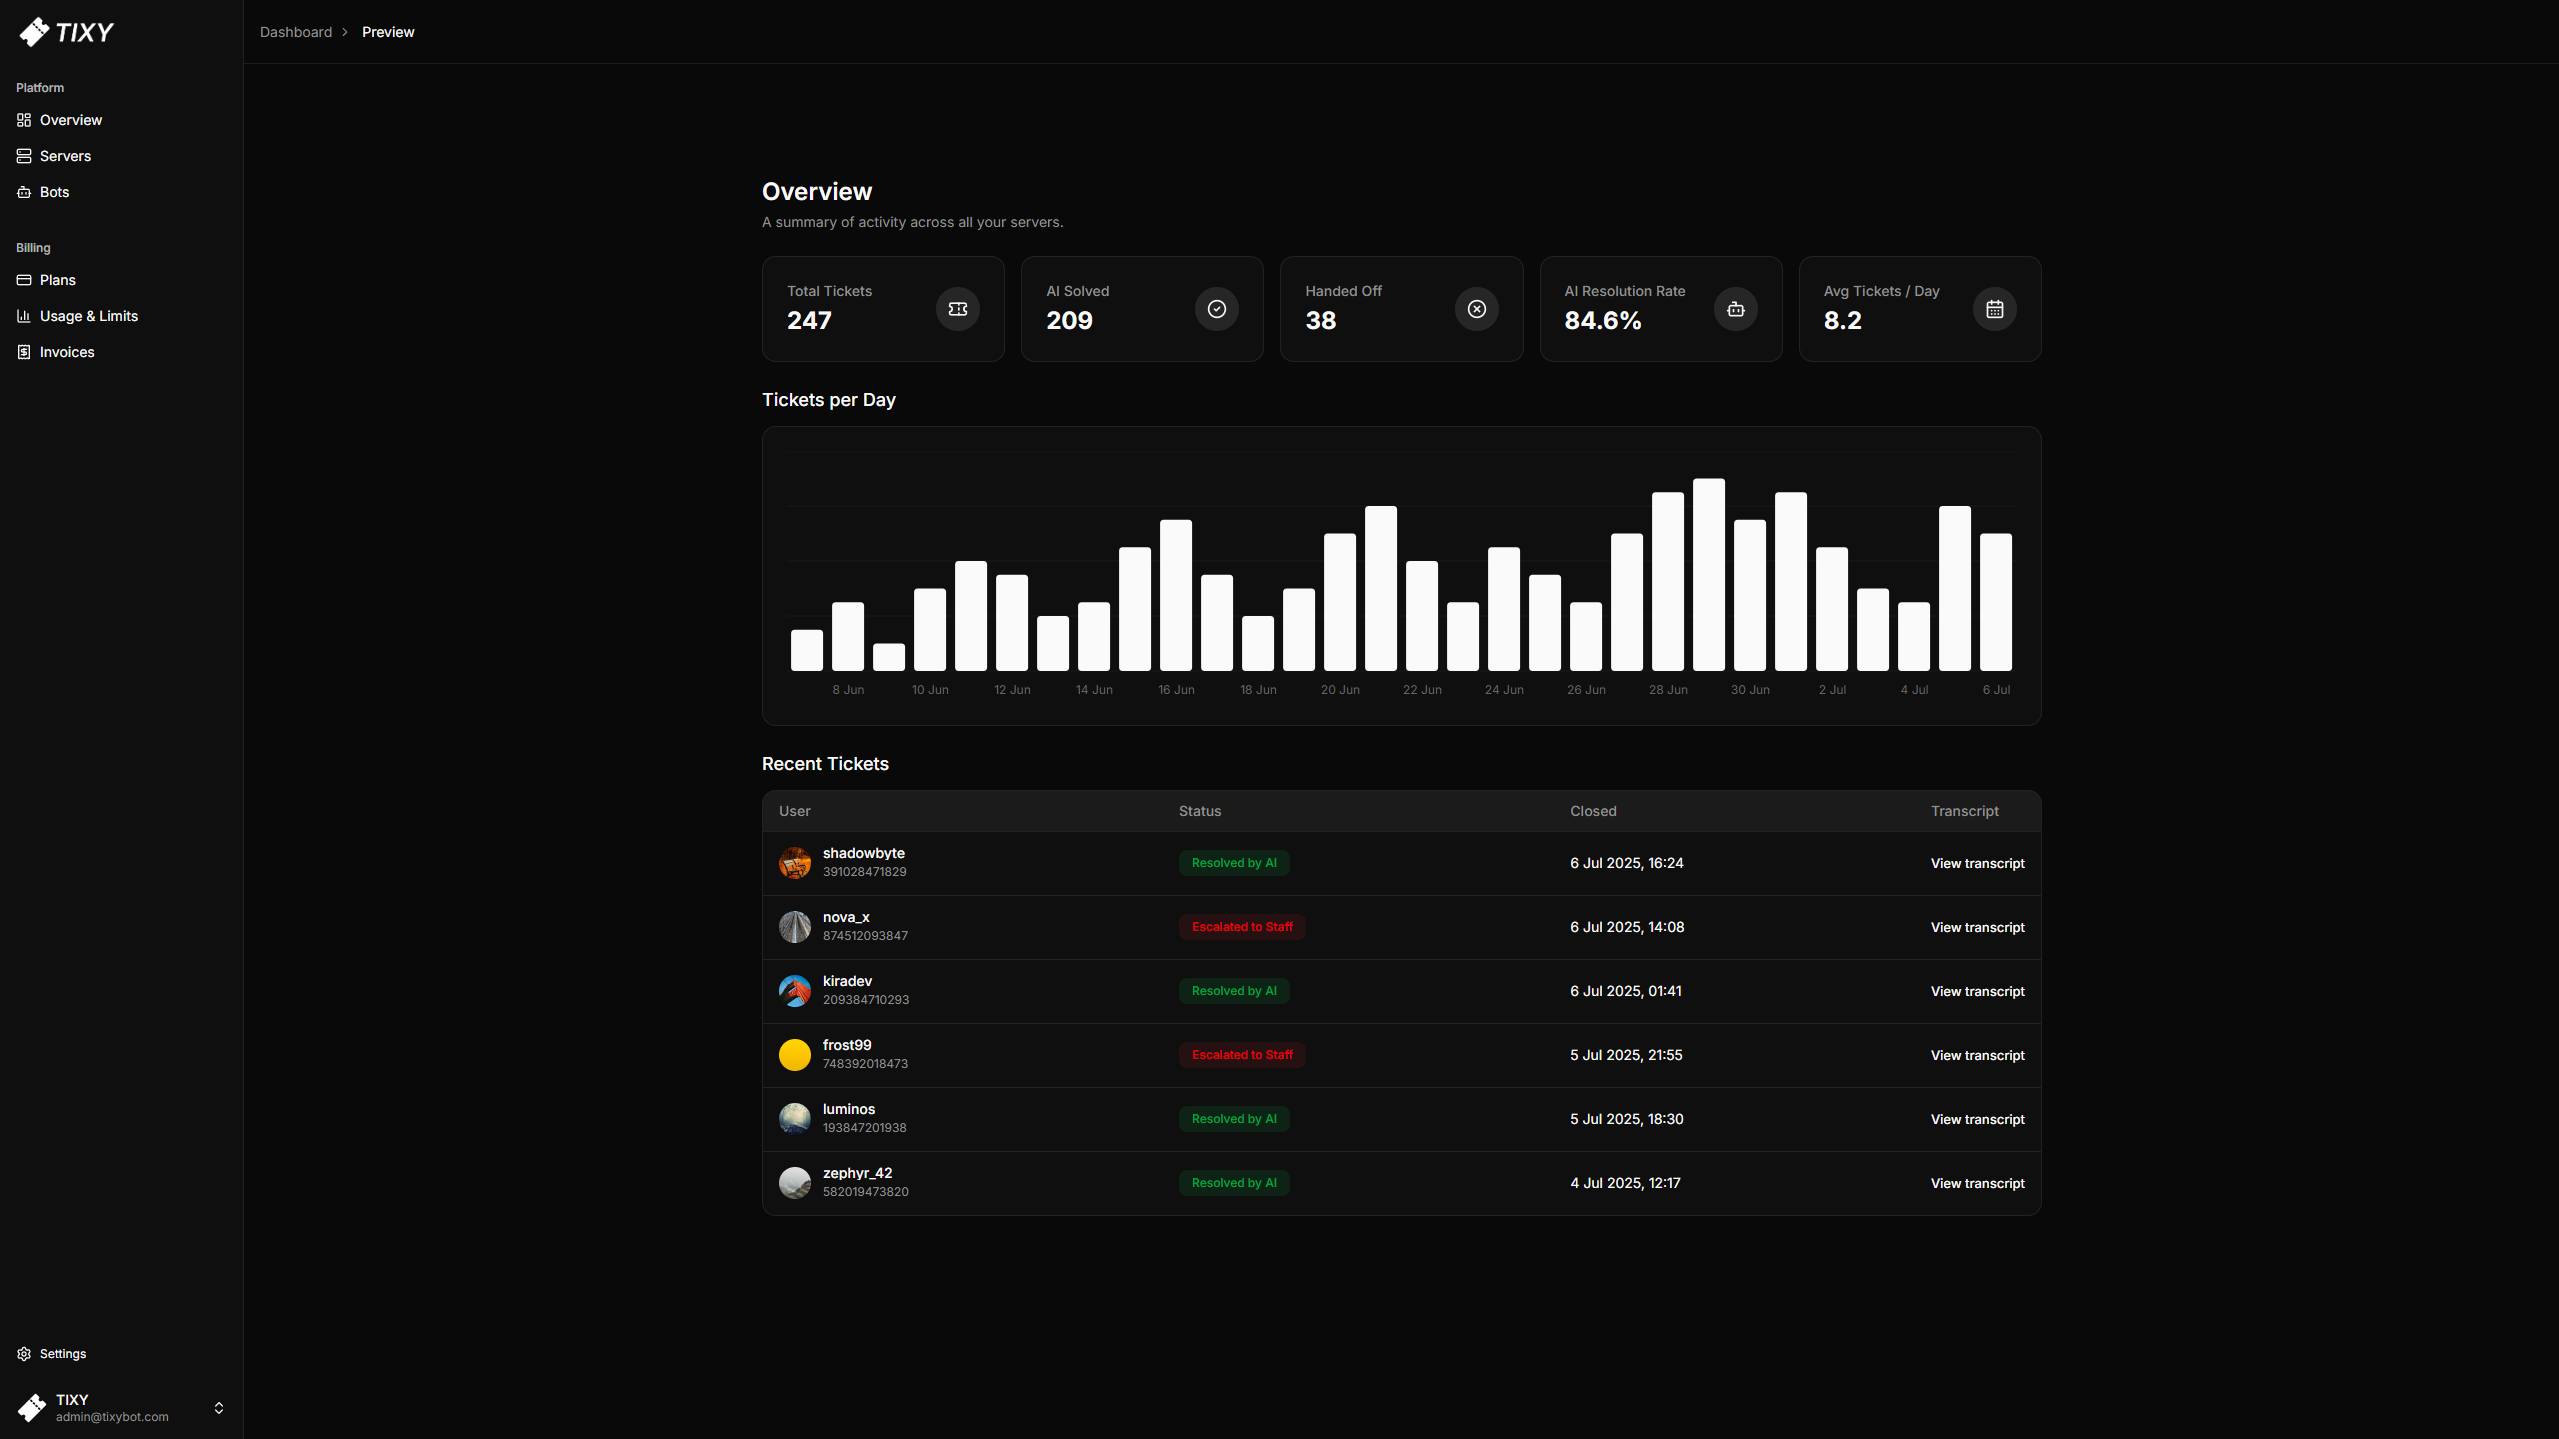Viewport: 2559px width, 1439px height.
Task: Click the ticket icon on Total Tickets card
Action: tap(958, 309)
